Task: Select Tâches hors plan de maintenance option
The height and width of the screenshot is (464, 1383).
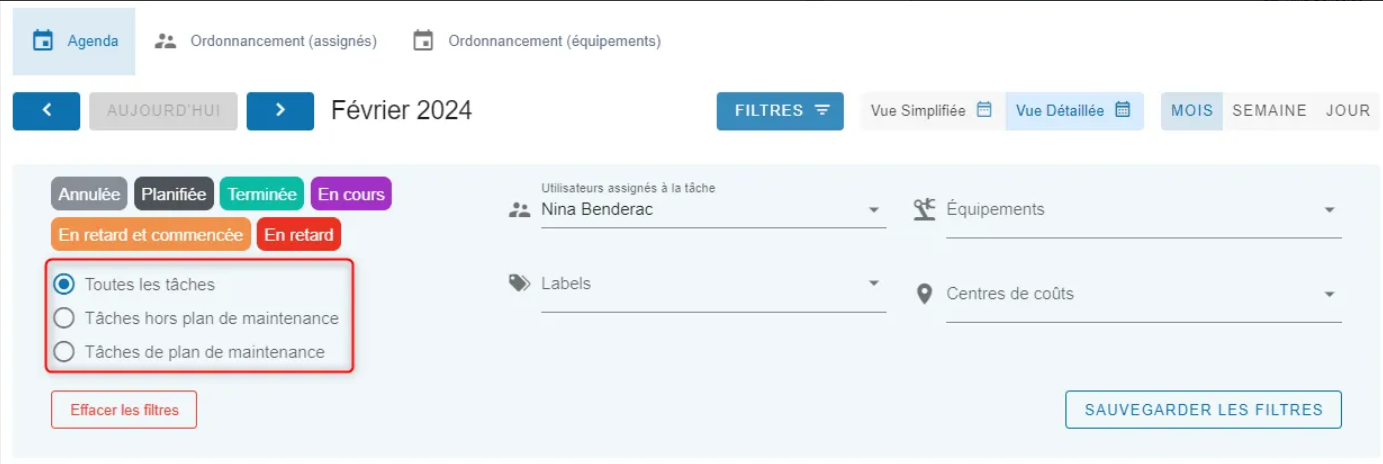Action: [64, 318]
